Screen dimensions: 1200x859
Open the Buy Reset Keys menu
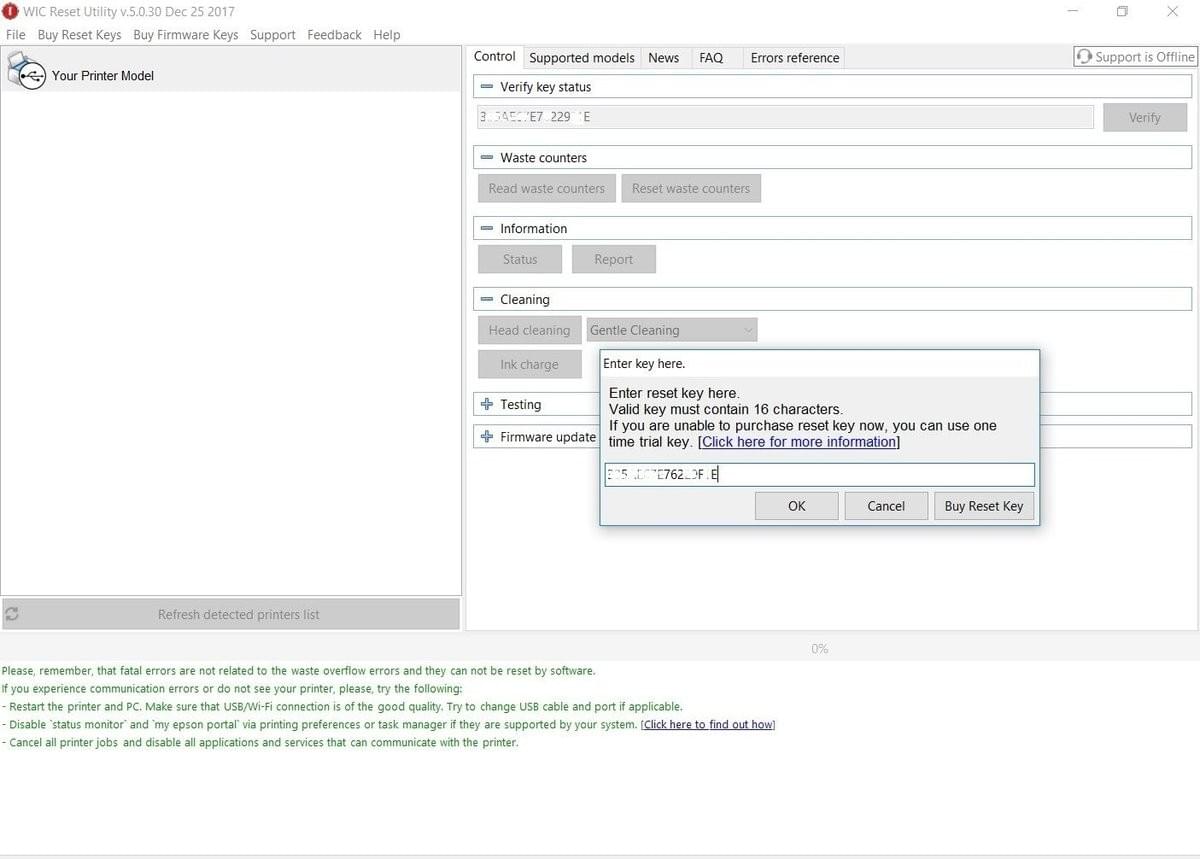coord(79,35)
